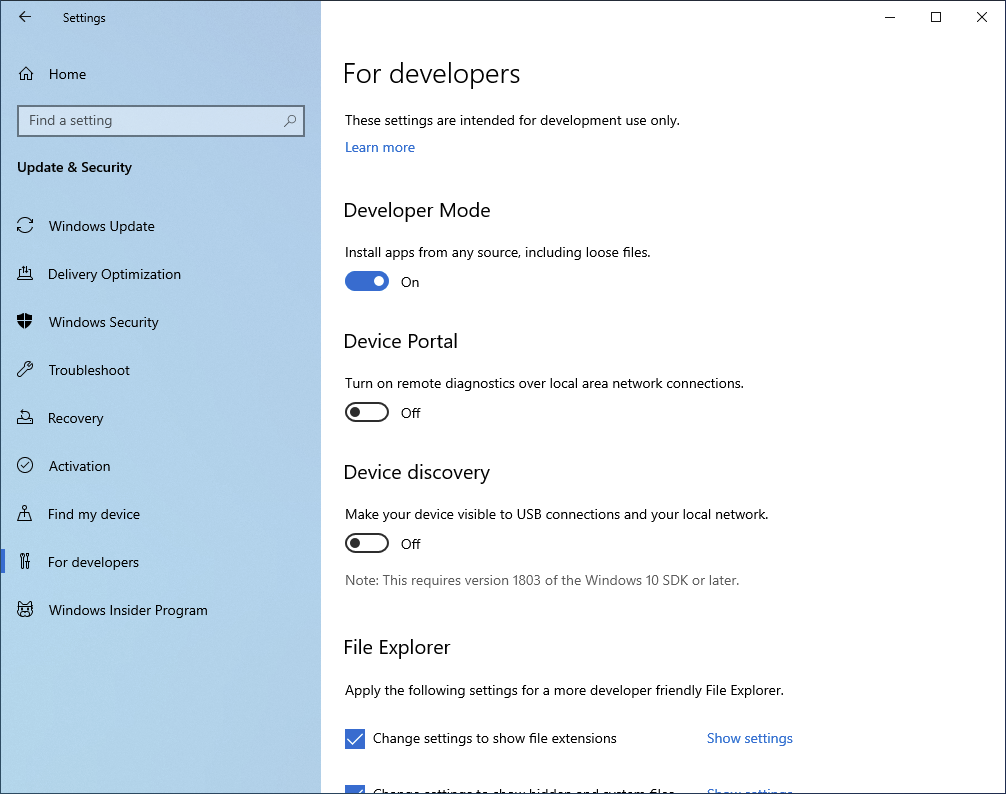Maximize the Settings window
The width and height of the screenshot is (1006, 794).
(936, 17)
